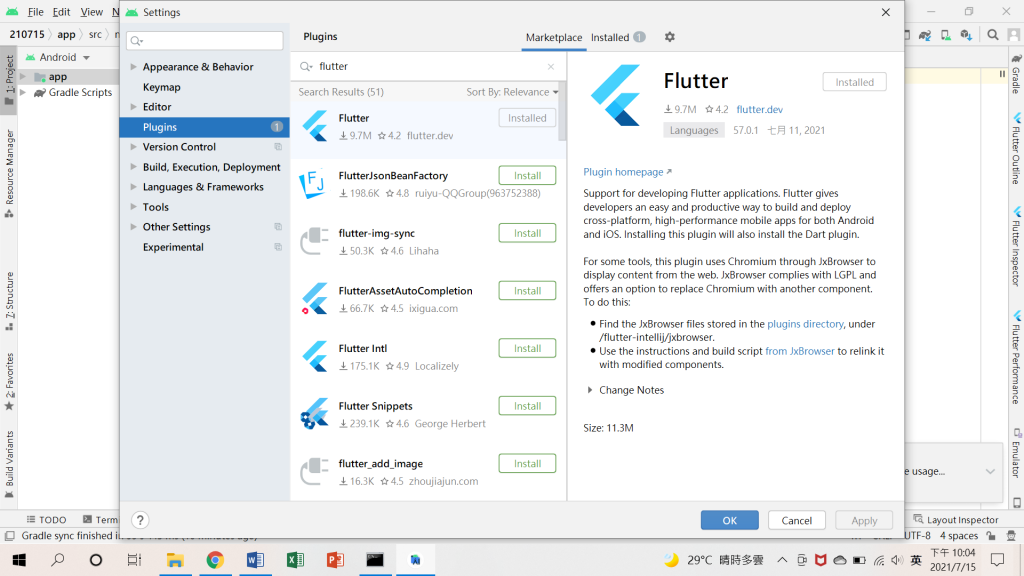Open the Favorites side tab
The image size is (1024, 576).
[x=9, y=381]
